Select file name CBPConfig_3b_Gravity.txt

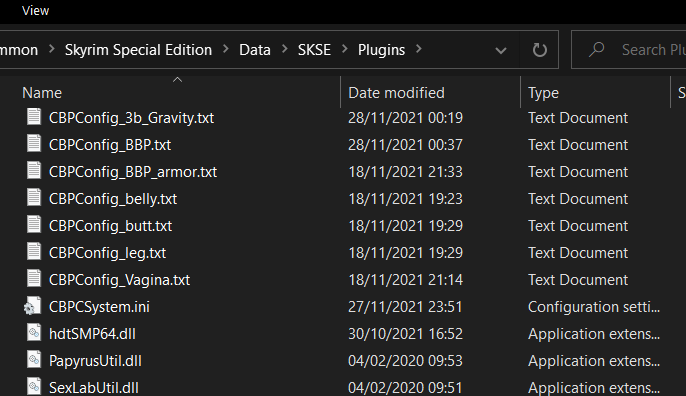131,118
